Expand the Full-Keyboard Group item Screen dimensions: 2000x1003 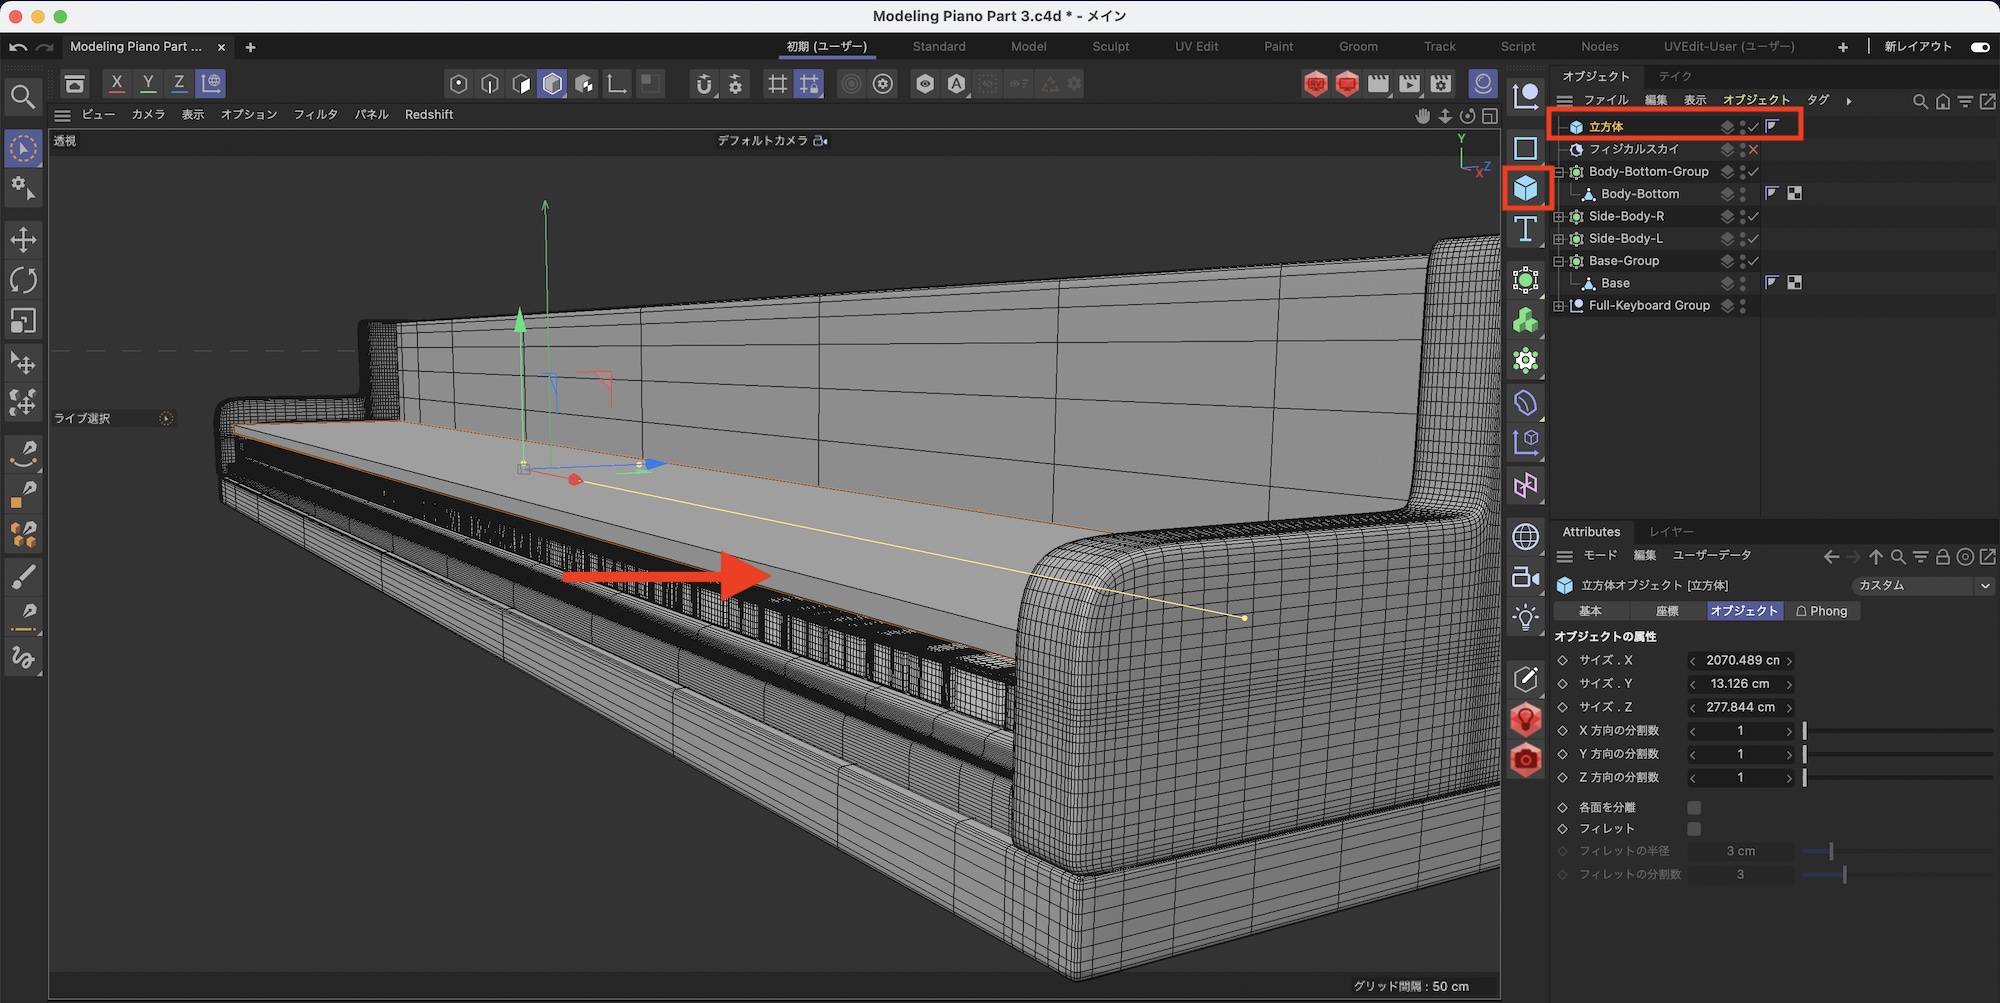coord(1558,306)
